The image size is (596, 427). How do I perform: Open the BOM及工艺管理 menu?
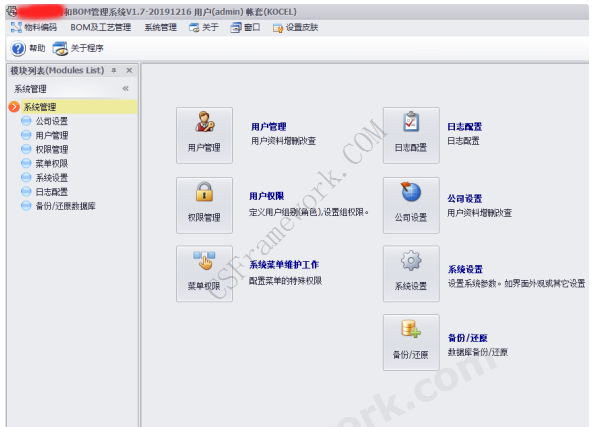point(101,27)
